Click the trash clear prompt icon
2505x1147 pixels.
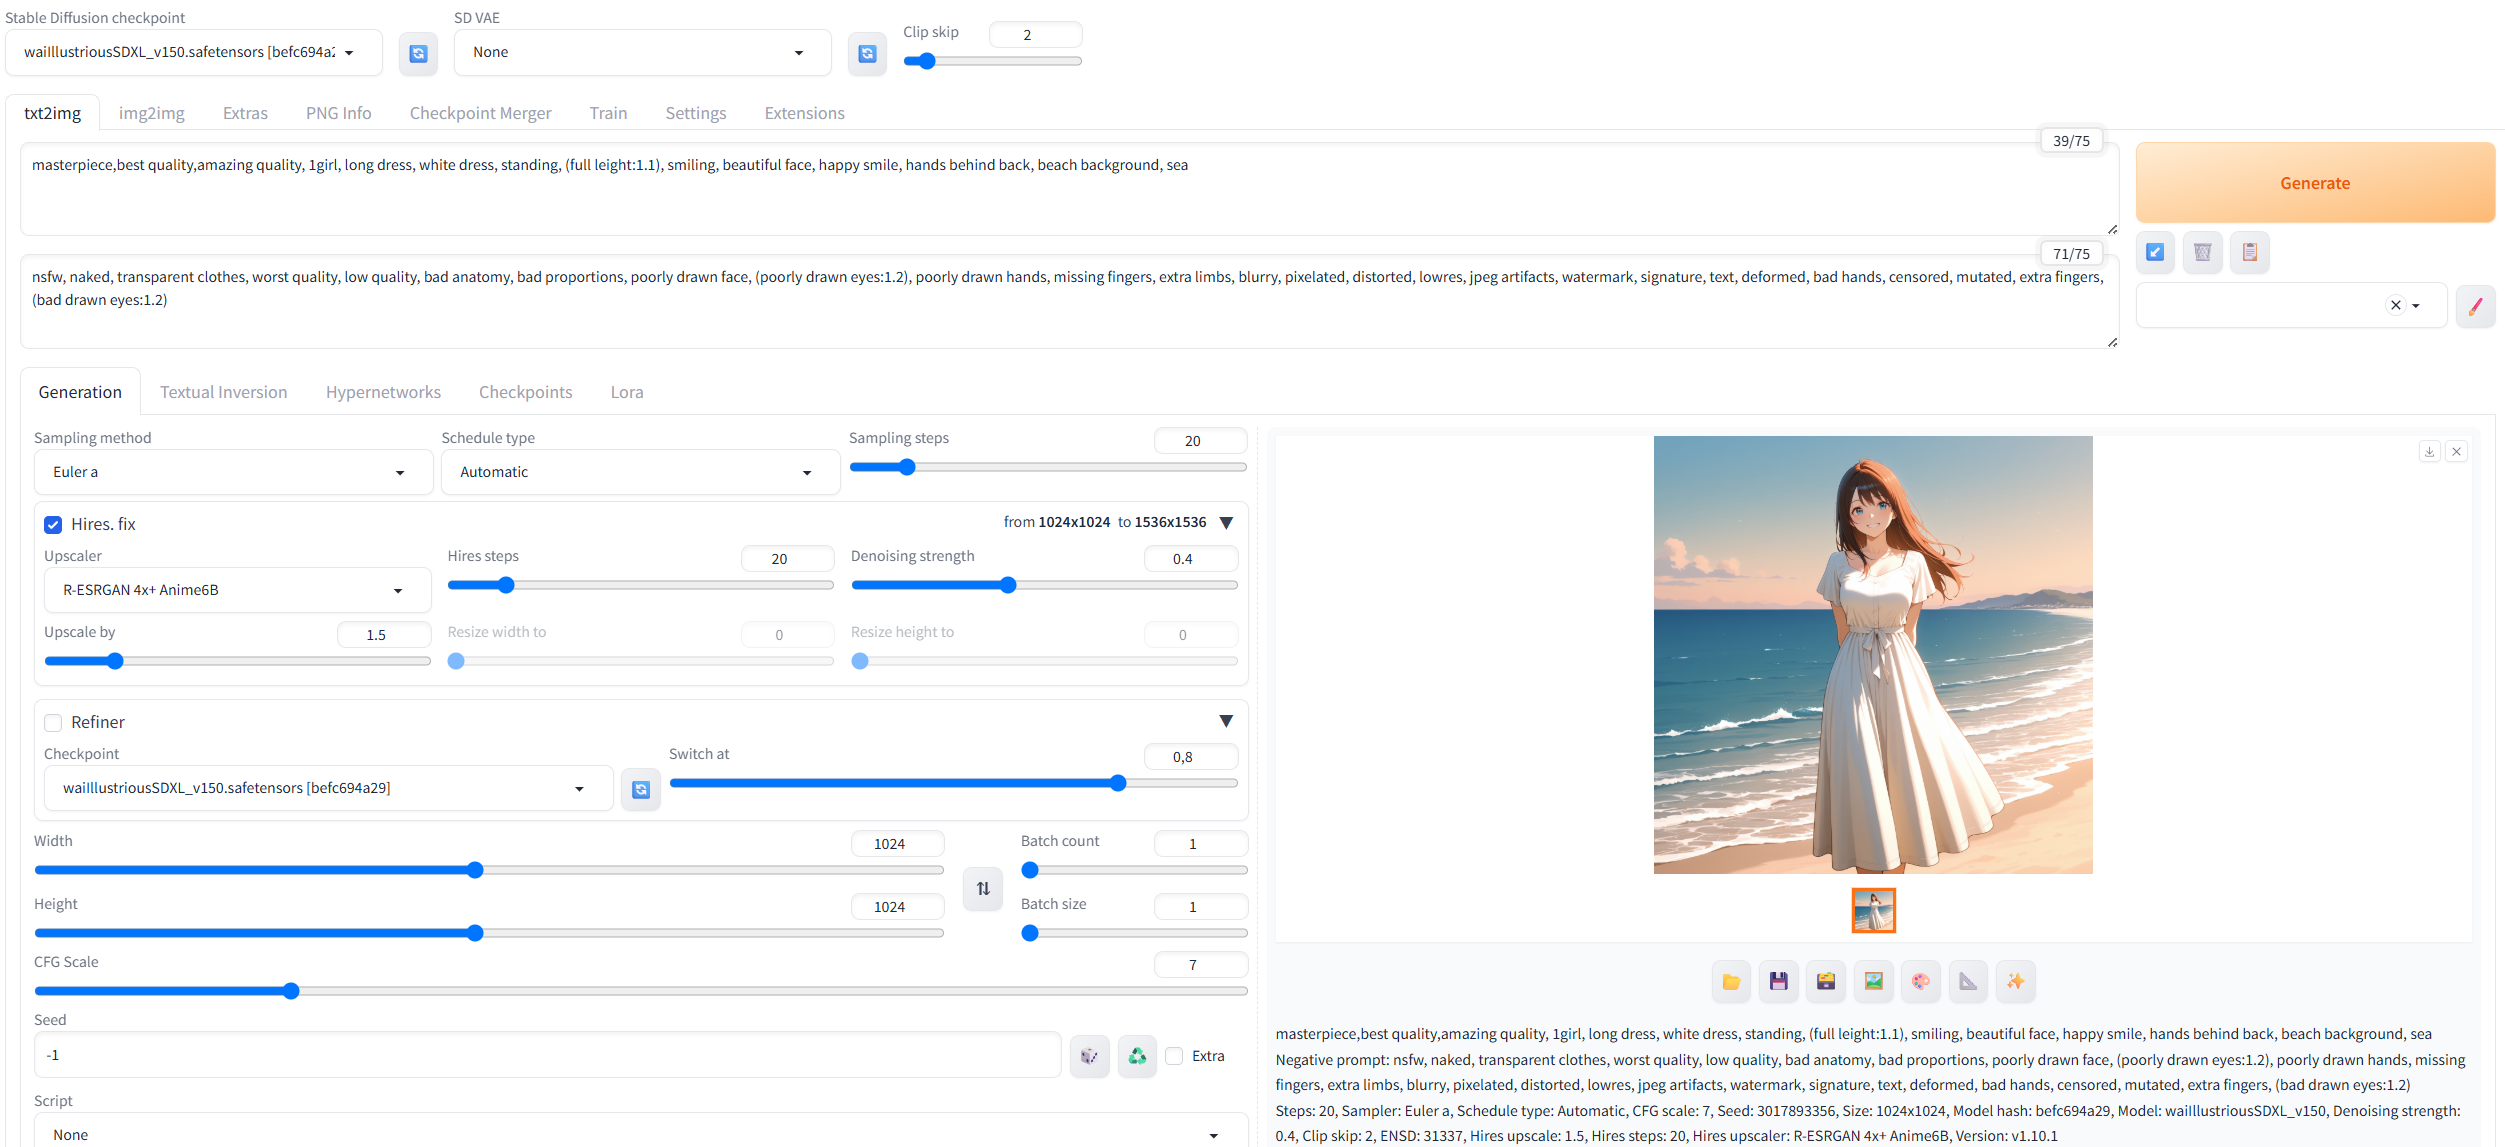(2202, 252)
